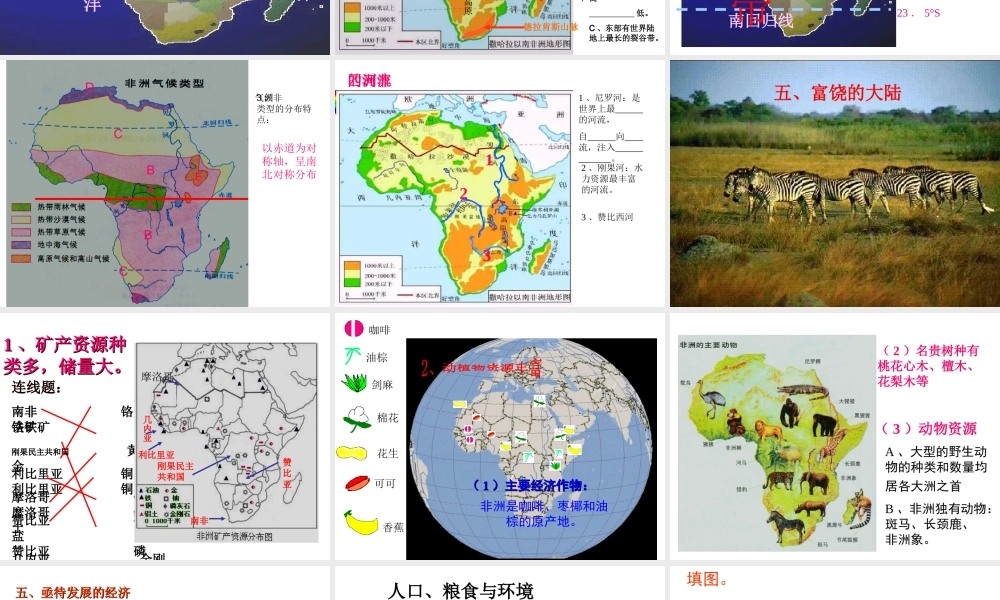The width and height of the screenshot is (1000, 600).
Task: Click the pink heading (3)动物资源
Action: tap(929, 428)
